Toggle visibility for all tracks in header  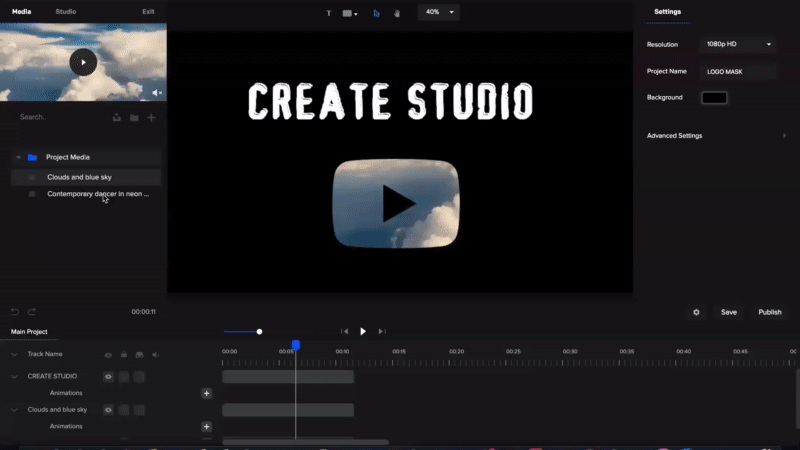pos(108,355)
